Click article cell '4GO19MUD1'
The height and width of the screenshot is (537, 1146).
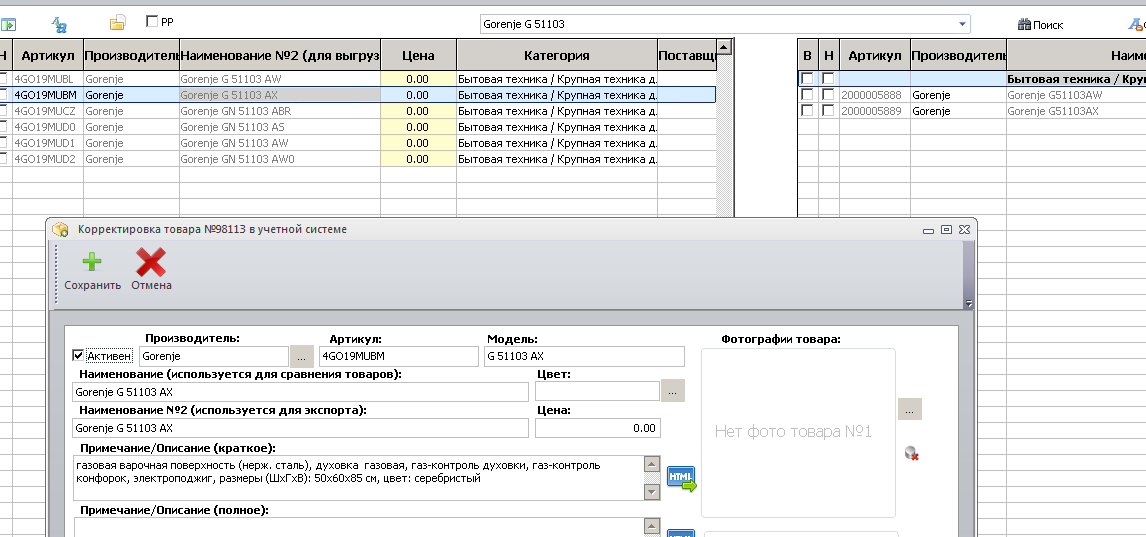tap(48, 143)
